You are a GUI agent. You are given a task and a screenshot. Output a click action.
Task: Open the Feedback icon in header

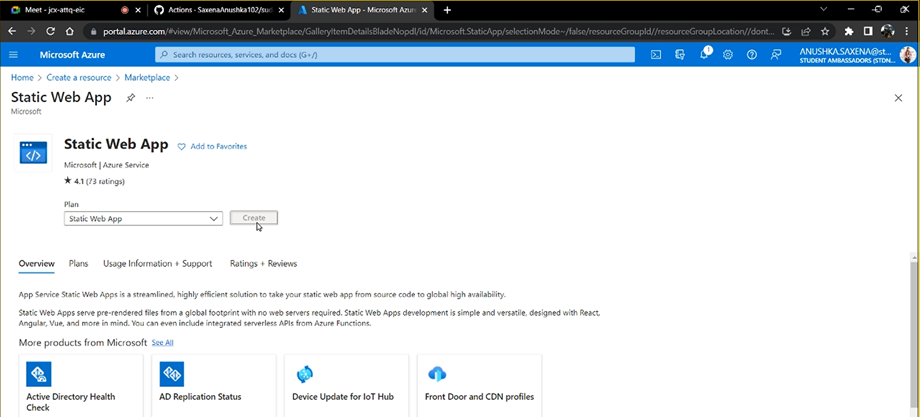pyautogui.click(x=776, y=55)
